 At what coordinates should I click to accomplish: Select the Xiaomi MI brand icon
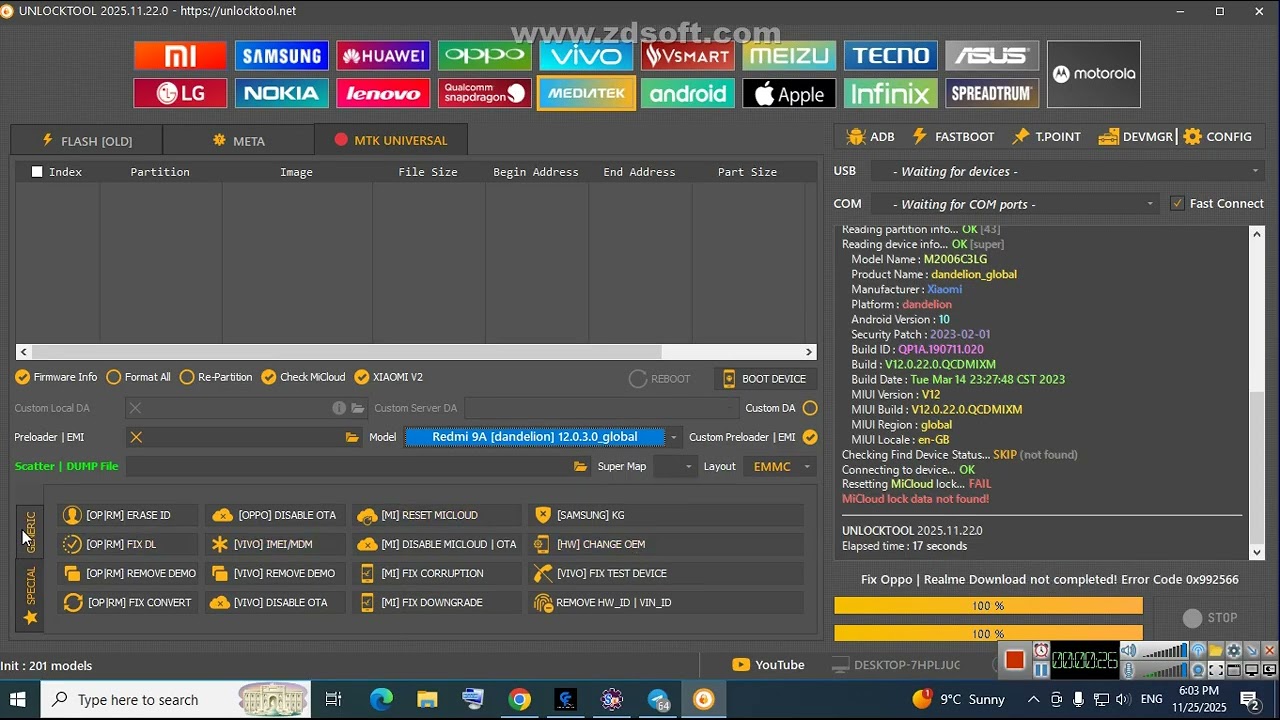(180, 56)
